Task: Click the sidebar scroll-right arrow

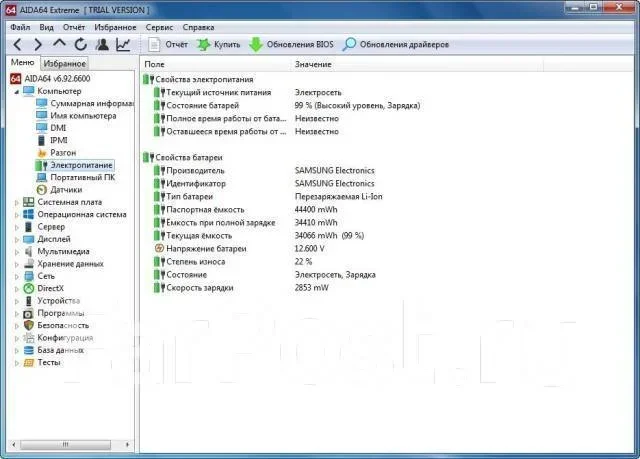Action: coord(127,444)
